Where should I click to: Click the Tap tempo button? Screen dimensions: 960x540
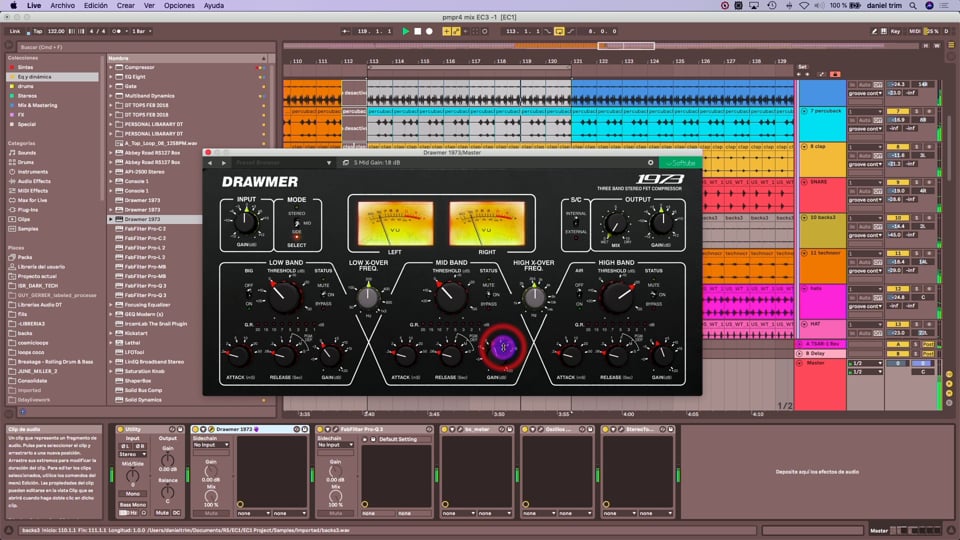coord(37,31)
